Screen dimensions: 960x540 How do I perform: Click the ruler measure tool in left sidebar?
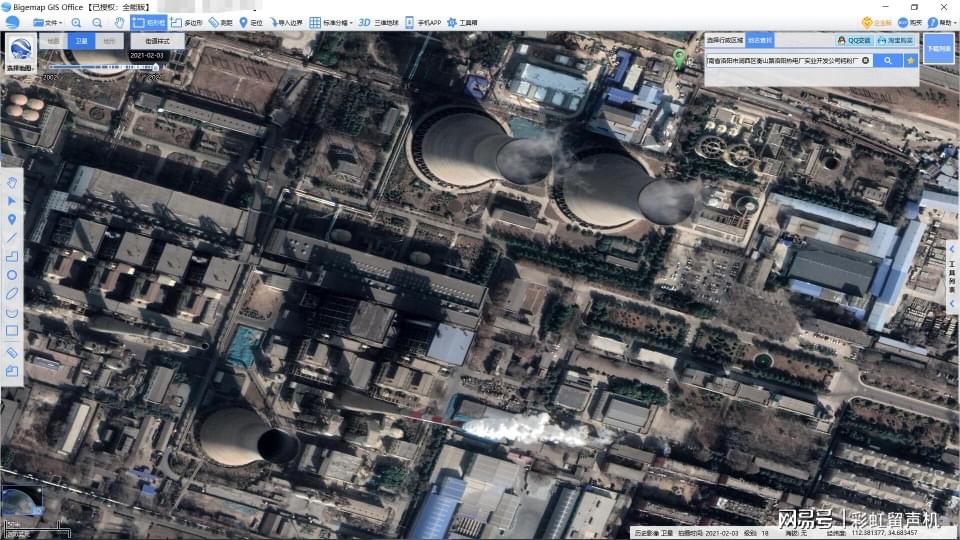(x=12, y=352)
